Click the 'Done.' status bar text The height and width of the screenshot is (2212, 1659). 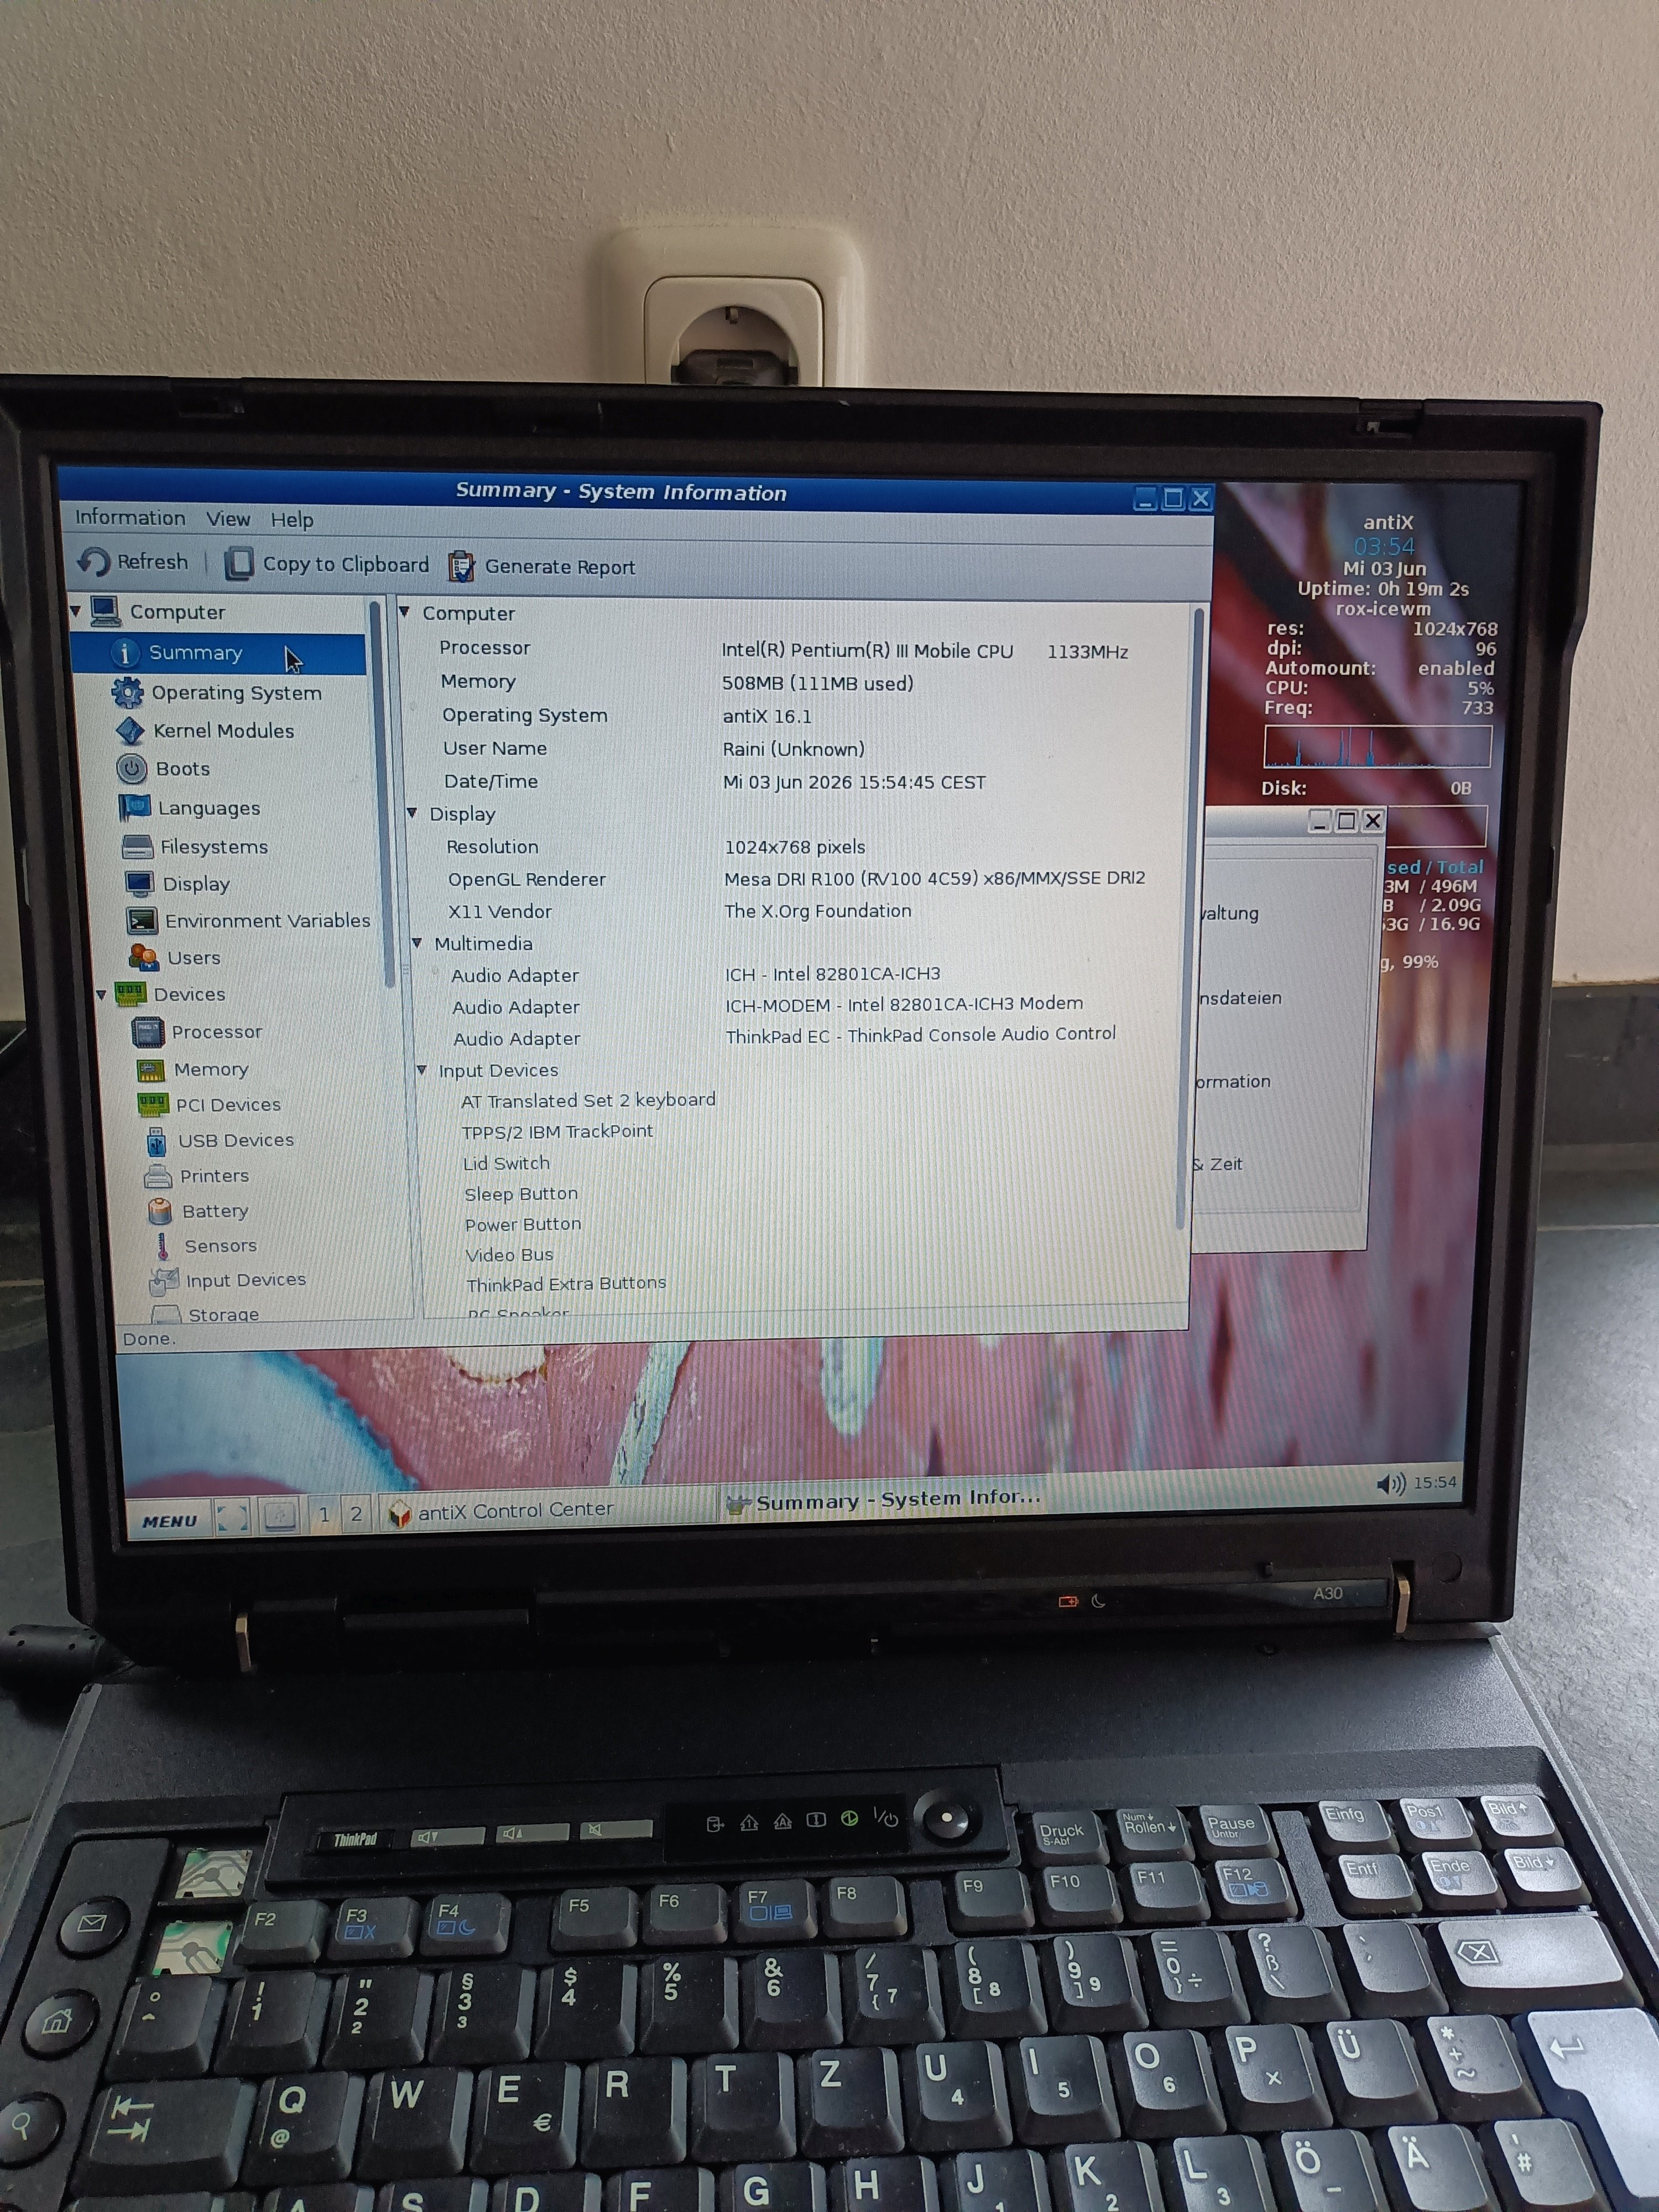click(149, 1338)
